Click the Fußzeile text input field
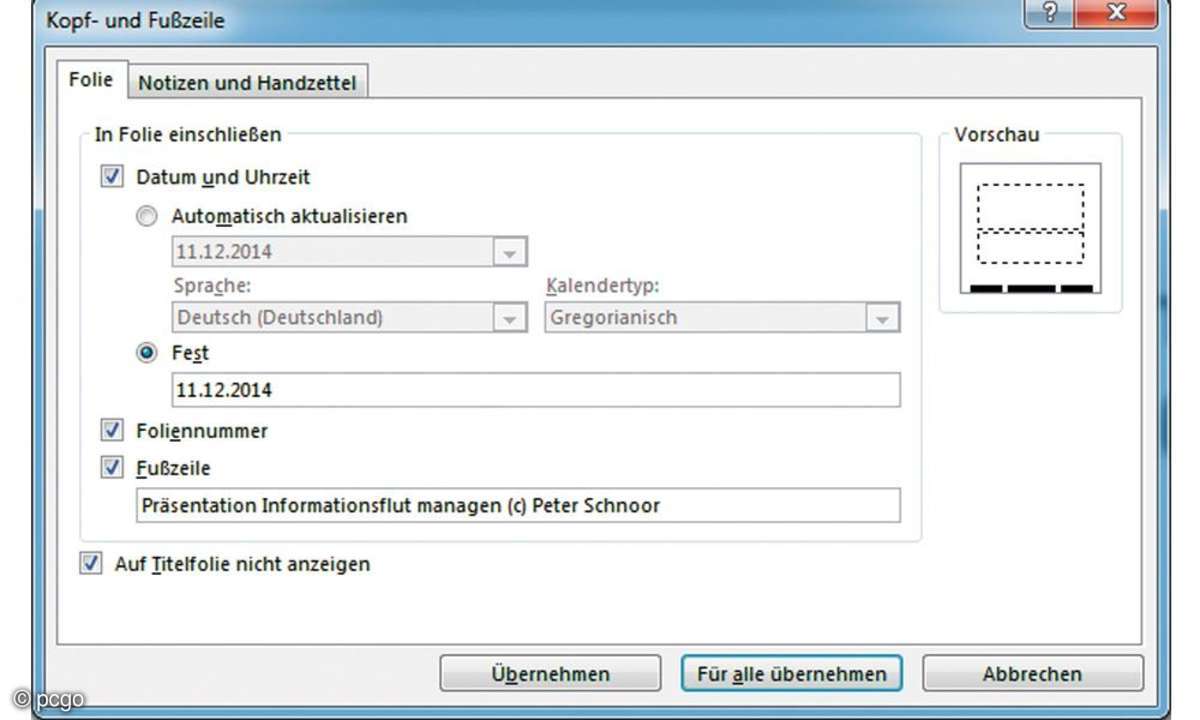This screenshot has height=720, width=1200. click(518, 505)
